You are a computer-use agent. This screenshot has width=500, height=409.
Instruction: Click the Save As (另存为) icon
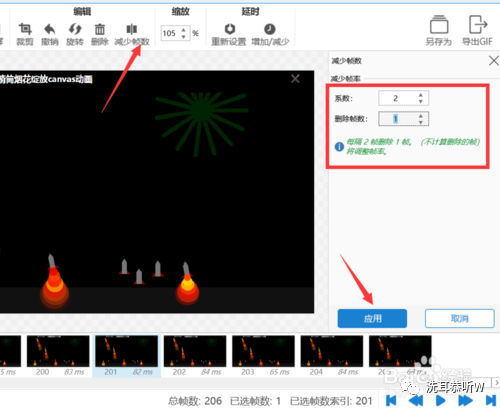click(x=439, y=25)
